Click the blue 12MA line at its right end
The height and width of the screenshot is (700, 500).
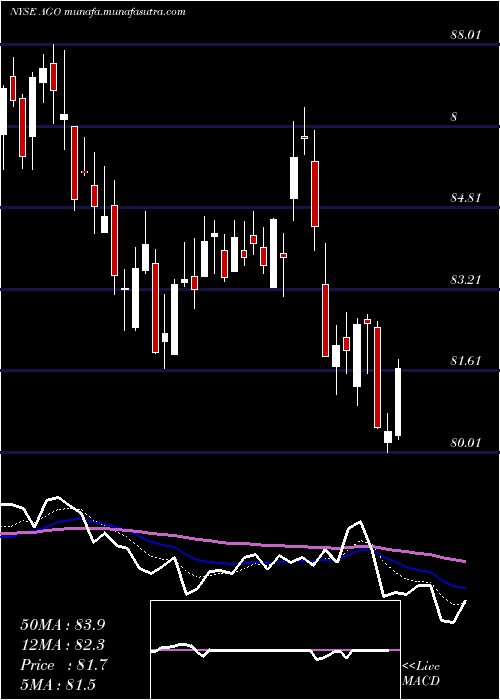[463, 588]
